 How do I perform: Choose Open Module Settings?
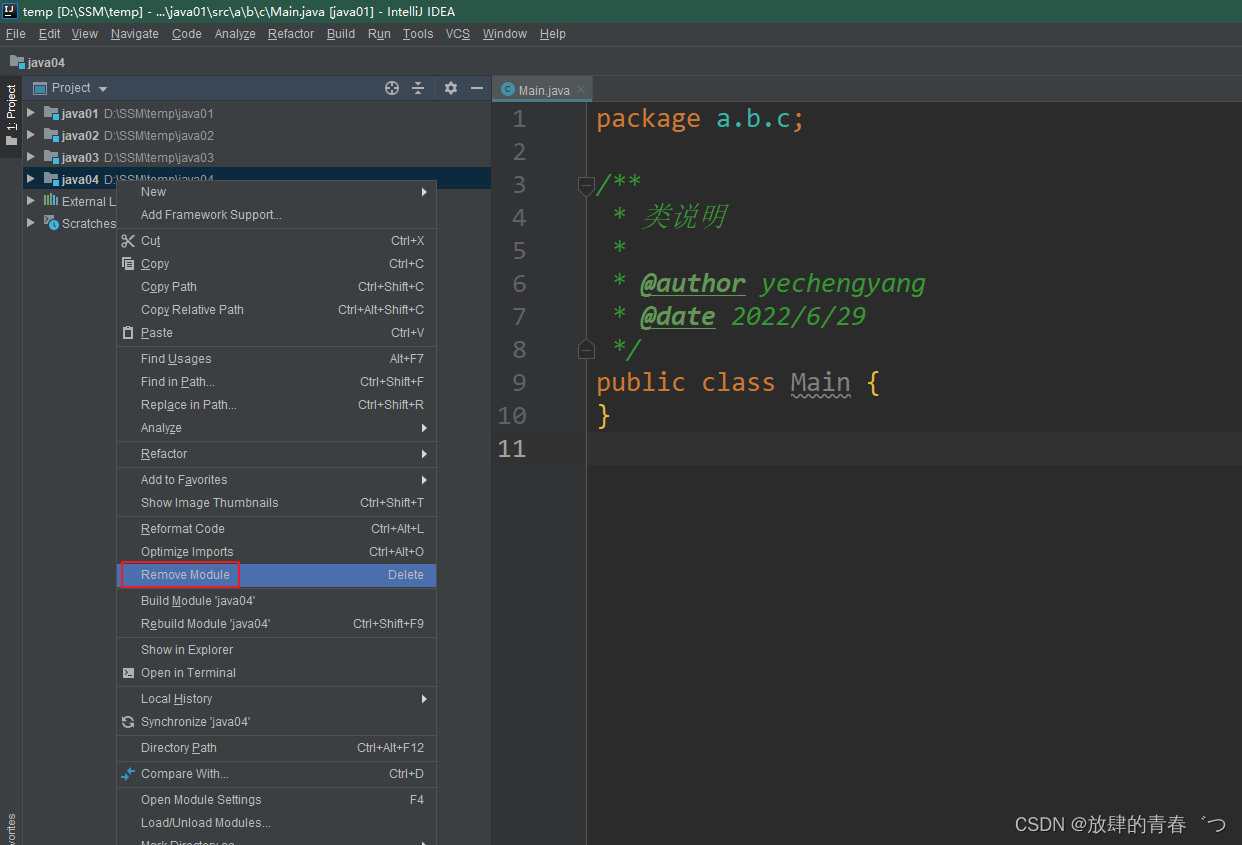pyautogui.click(x=276, y=800)
